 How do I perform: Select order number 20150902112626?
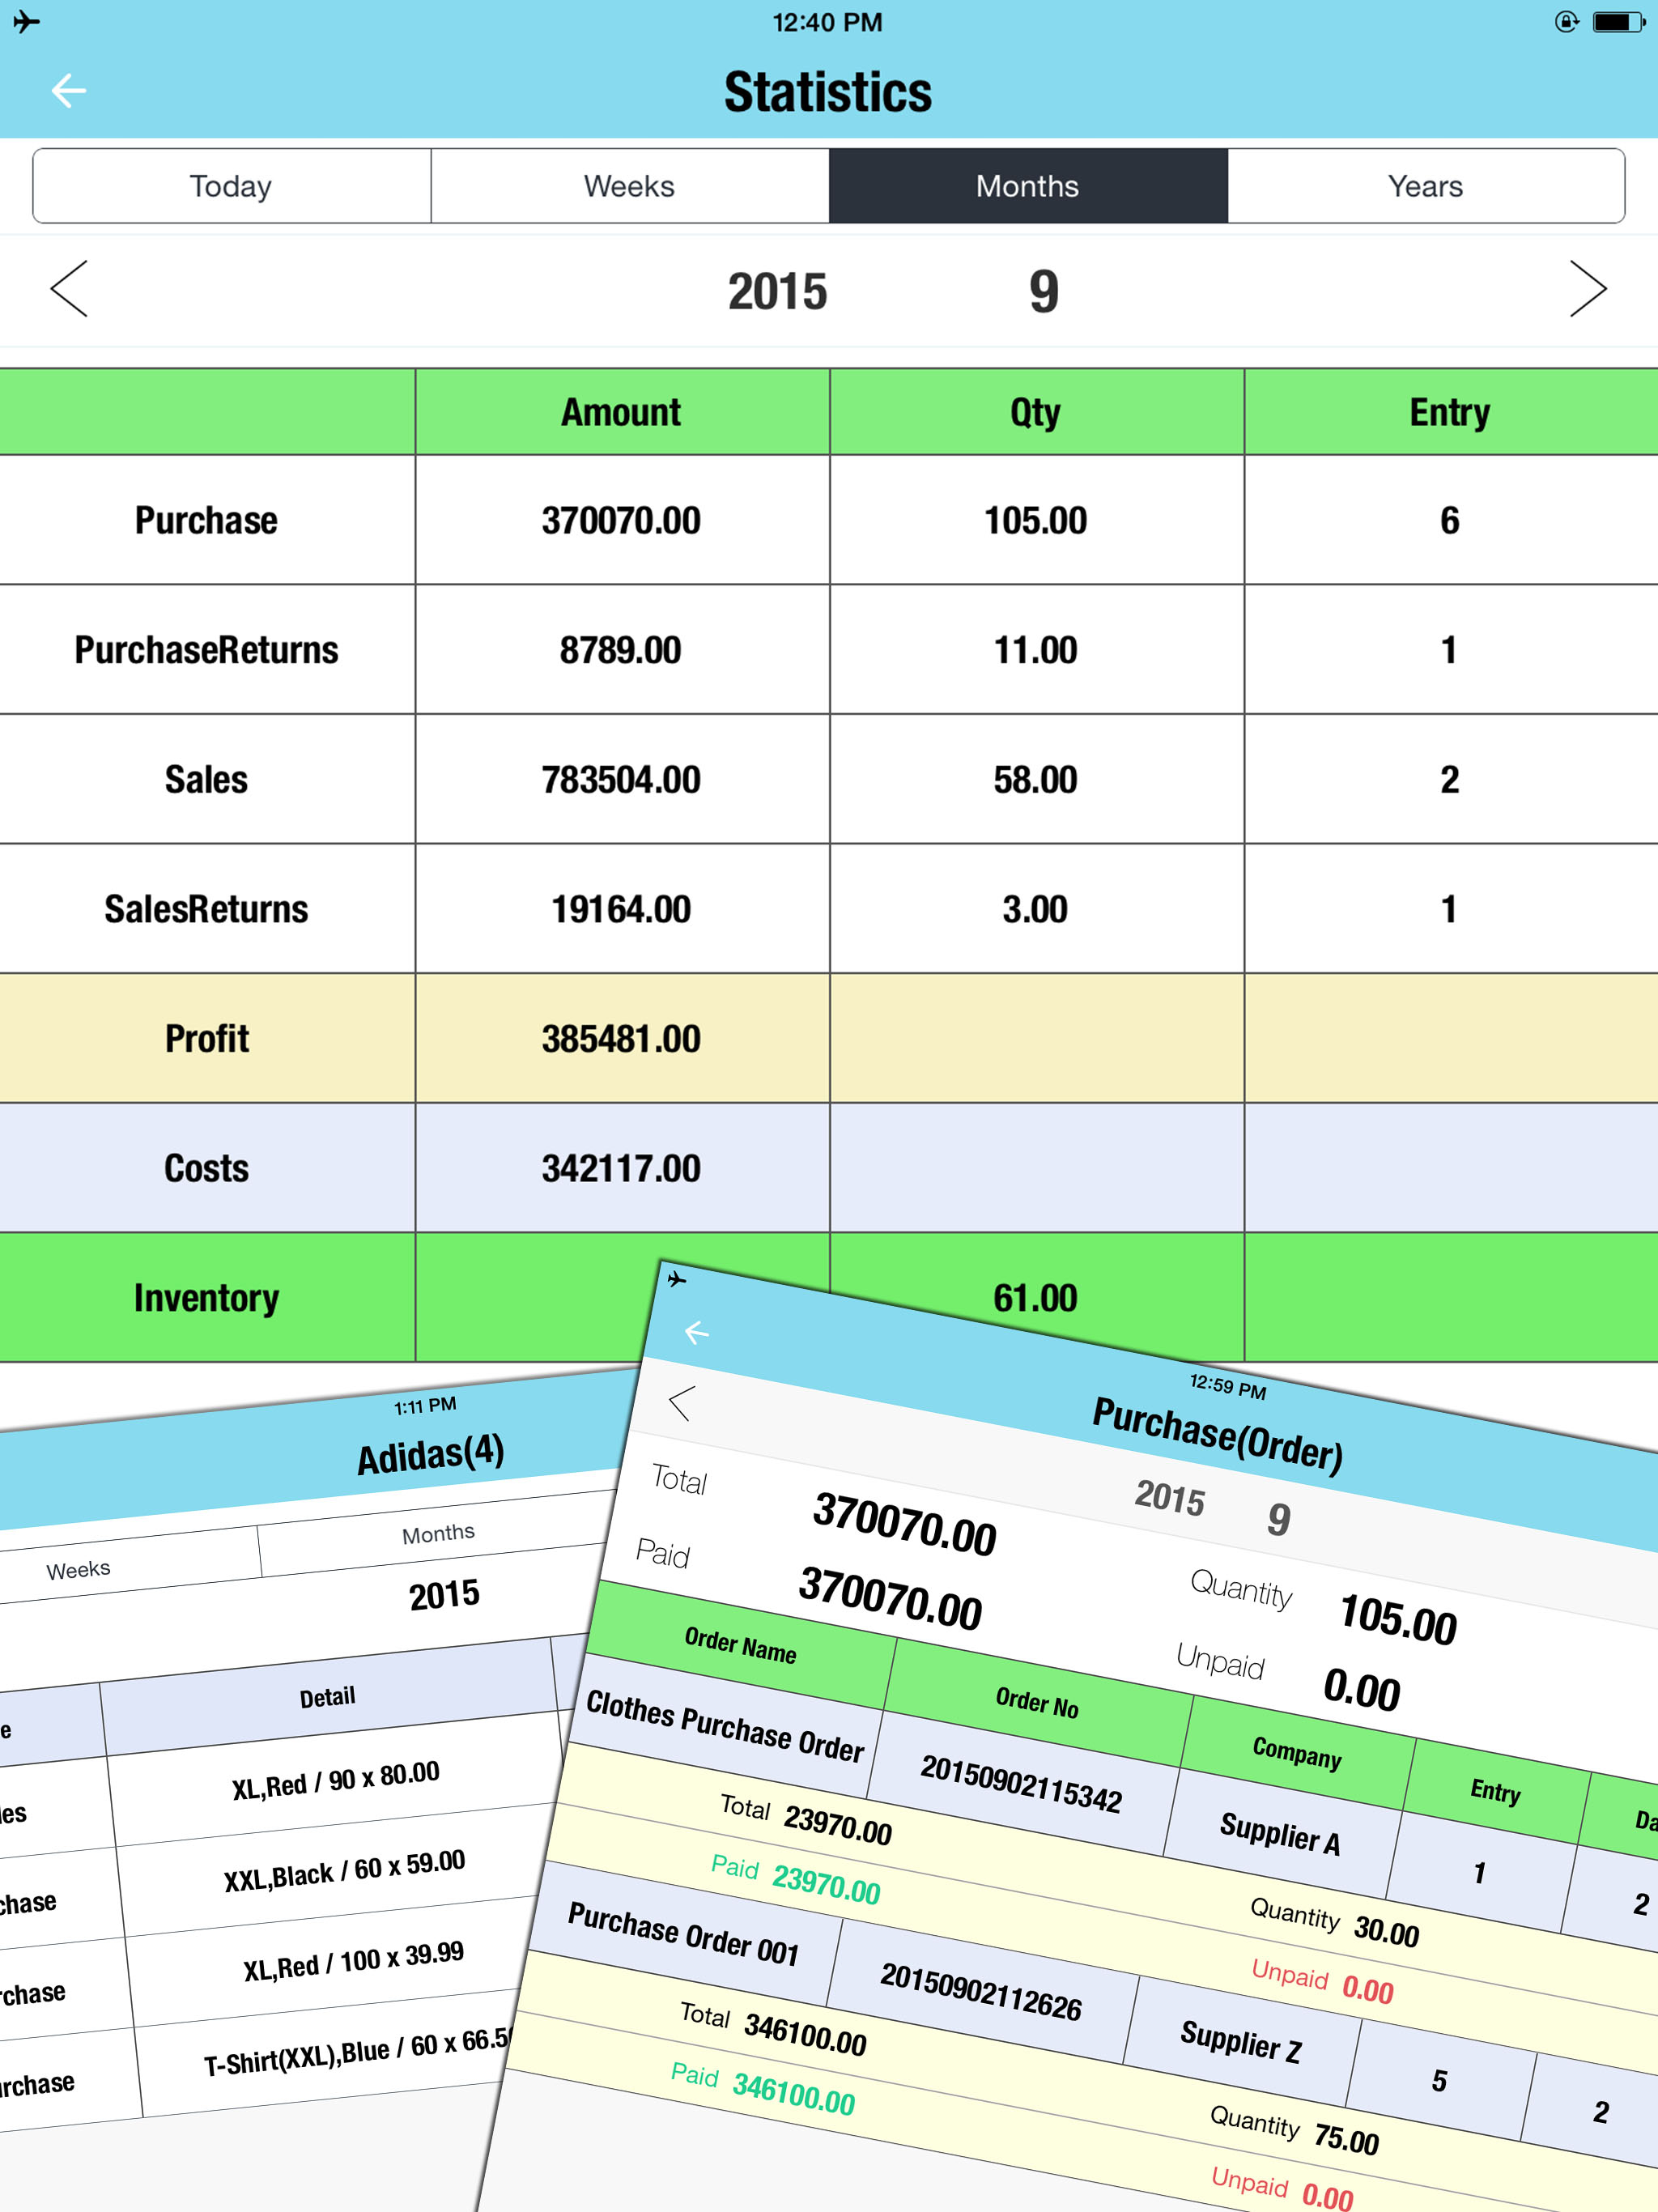point(980,1992)
